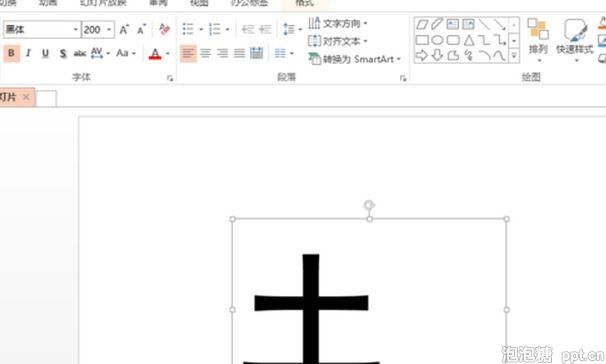Select the parallelogram shape in shapes gallery

pos(422,25)
